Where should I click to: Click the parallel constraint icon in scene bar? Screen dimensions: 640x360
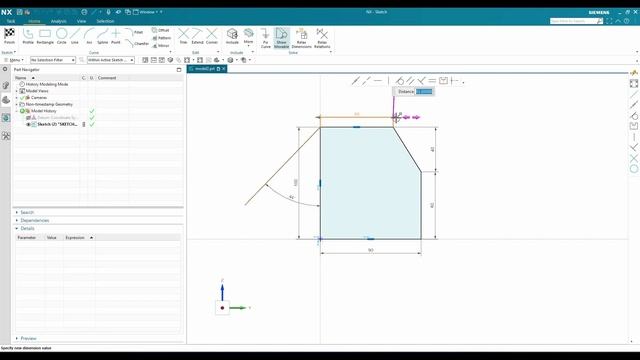pos(410,81)
